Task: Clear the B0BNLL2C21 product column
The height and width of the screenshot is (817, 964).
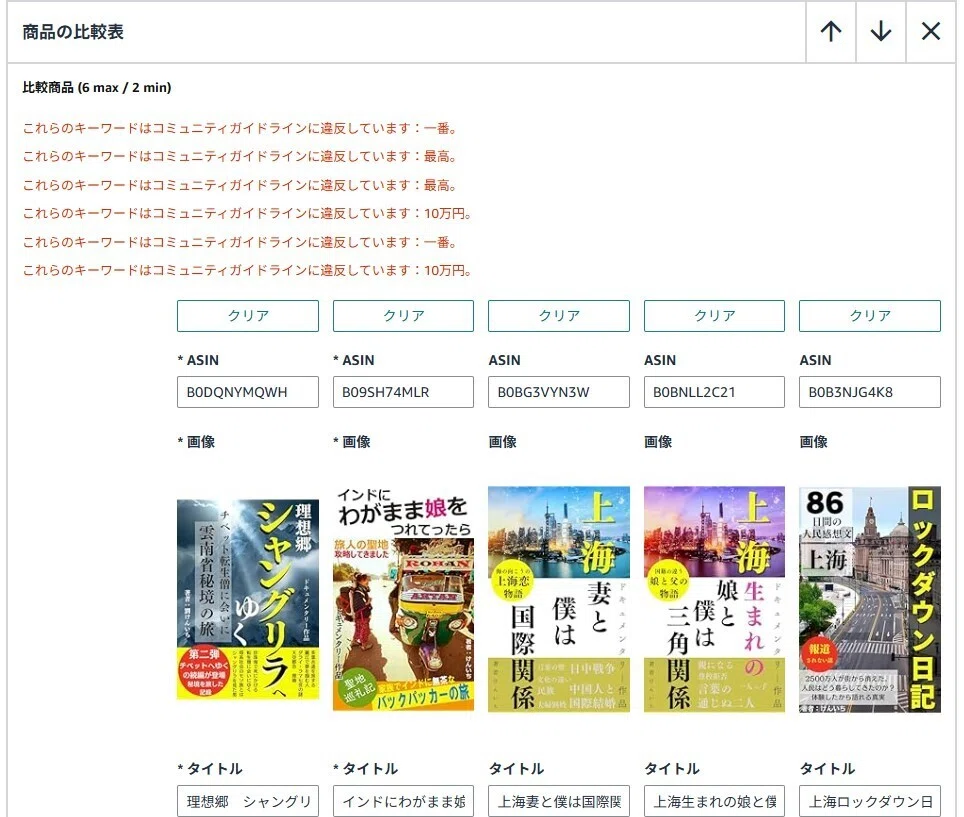Action: [x=714, y=316]
